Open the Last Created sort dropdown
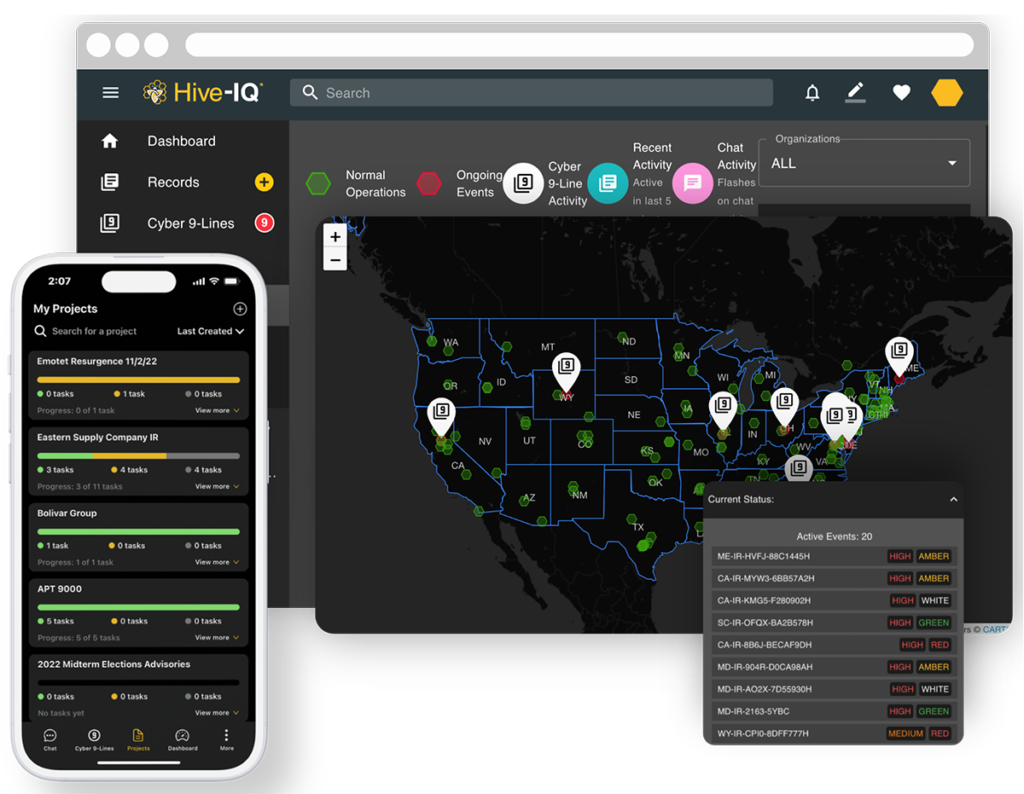The height and width of the screenshot is (794, 1024). (210, 331)
